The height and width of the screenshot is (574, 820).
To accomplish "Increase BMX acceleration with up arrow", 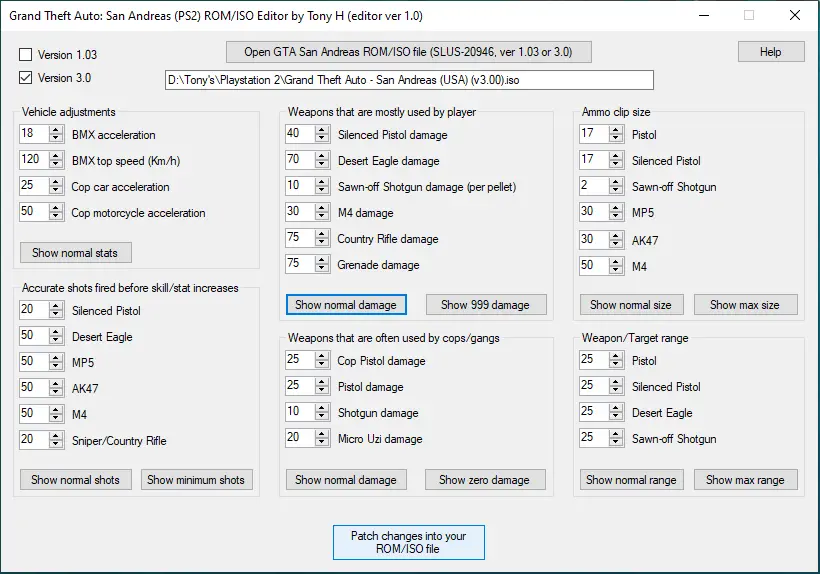I will point(56,130).
